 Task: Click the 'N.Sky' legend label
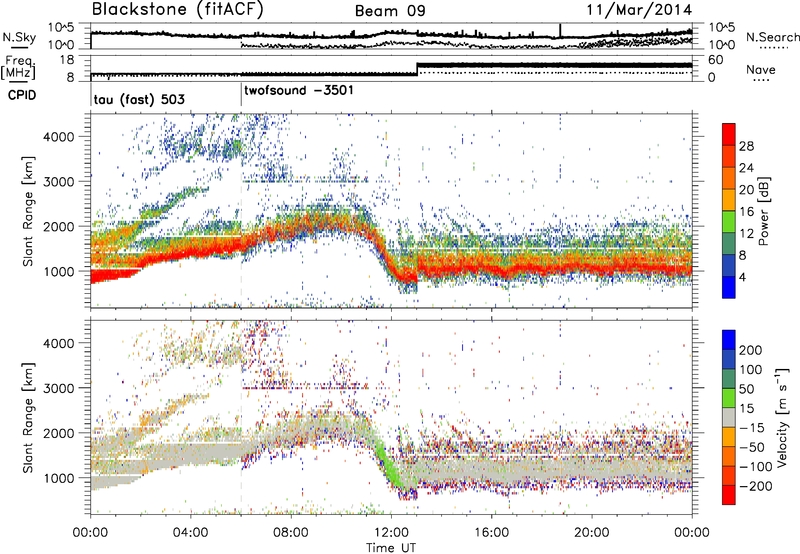[19, 37]
